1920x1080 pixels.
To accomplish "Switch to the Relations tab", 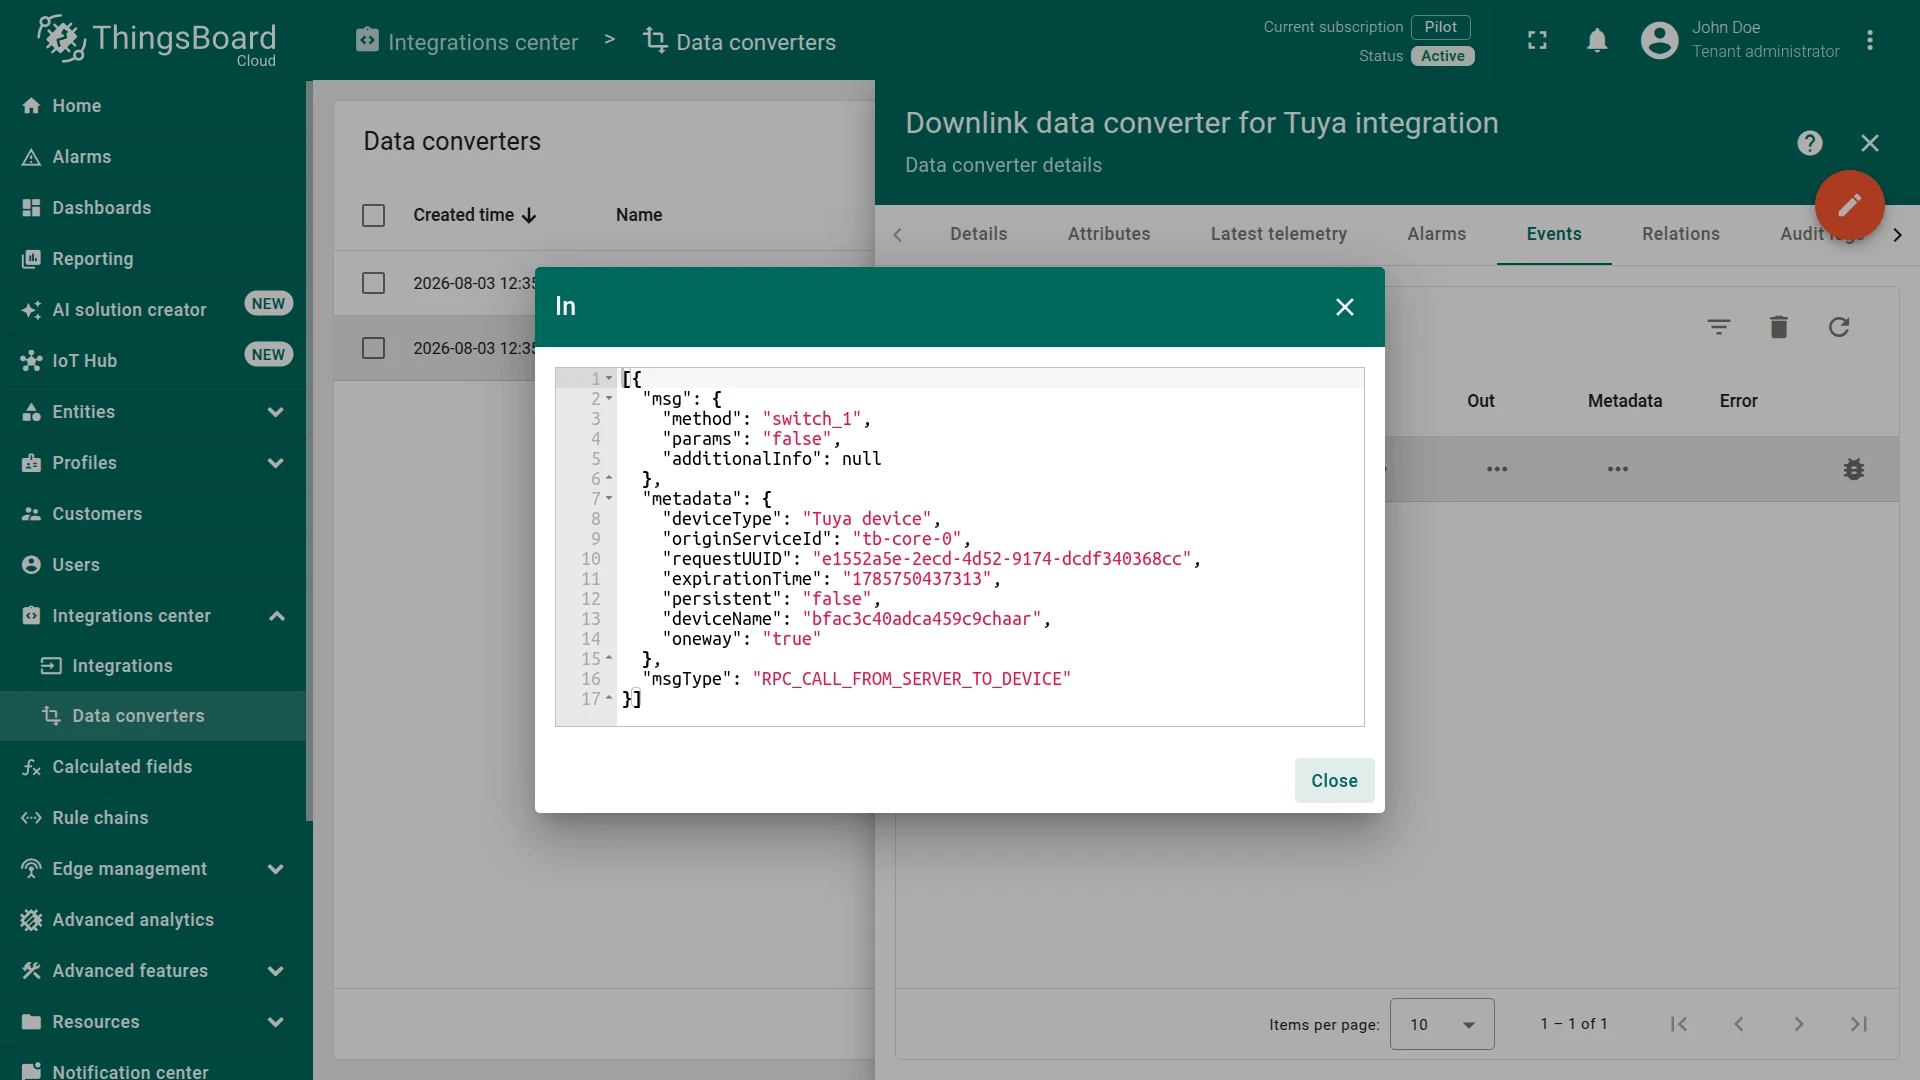I will (x=1680, y=234).
